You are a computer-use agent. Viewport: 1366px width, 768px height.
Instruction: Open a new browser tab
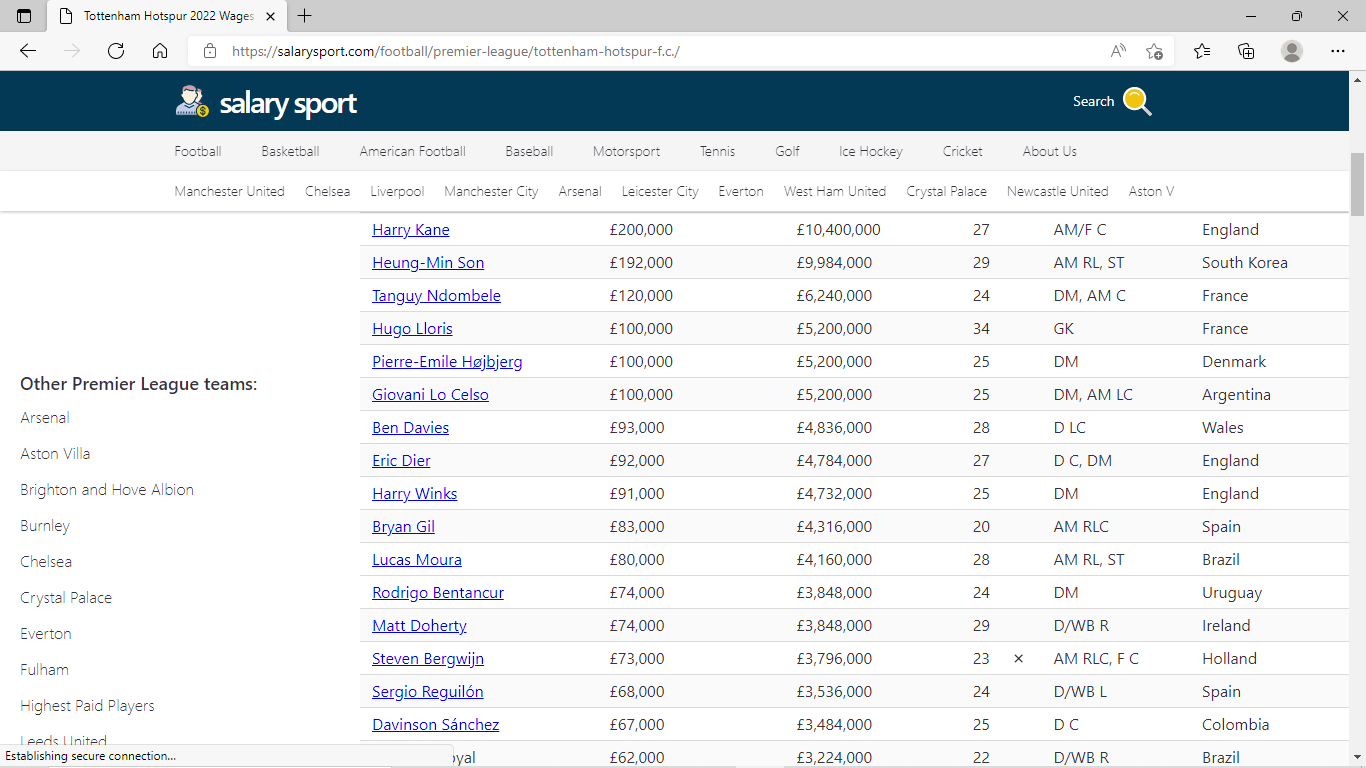305,16
